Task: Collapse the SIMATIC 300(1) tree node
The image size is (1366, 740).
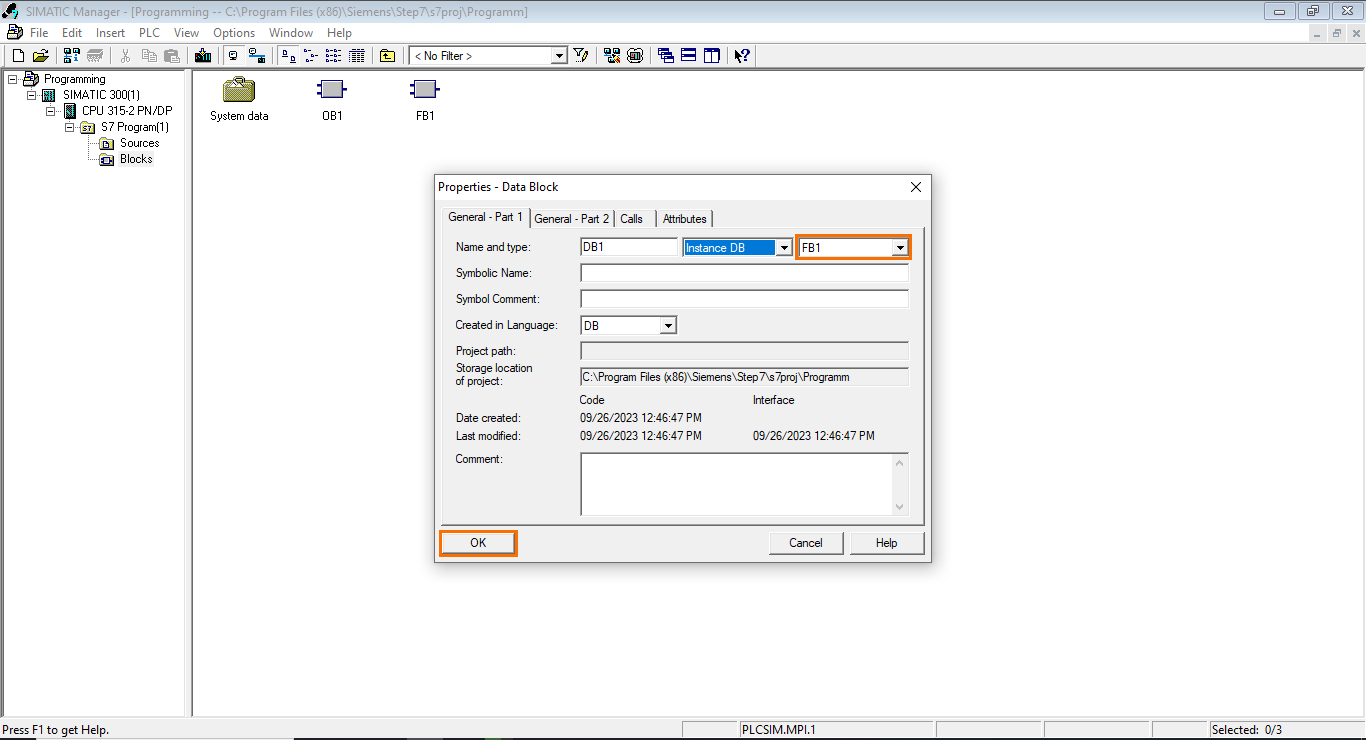Action: [x=32, y=95]
